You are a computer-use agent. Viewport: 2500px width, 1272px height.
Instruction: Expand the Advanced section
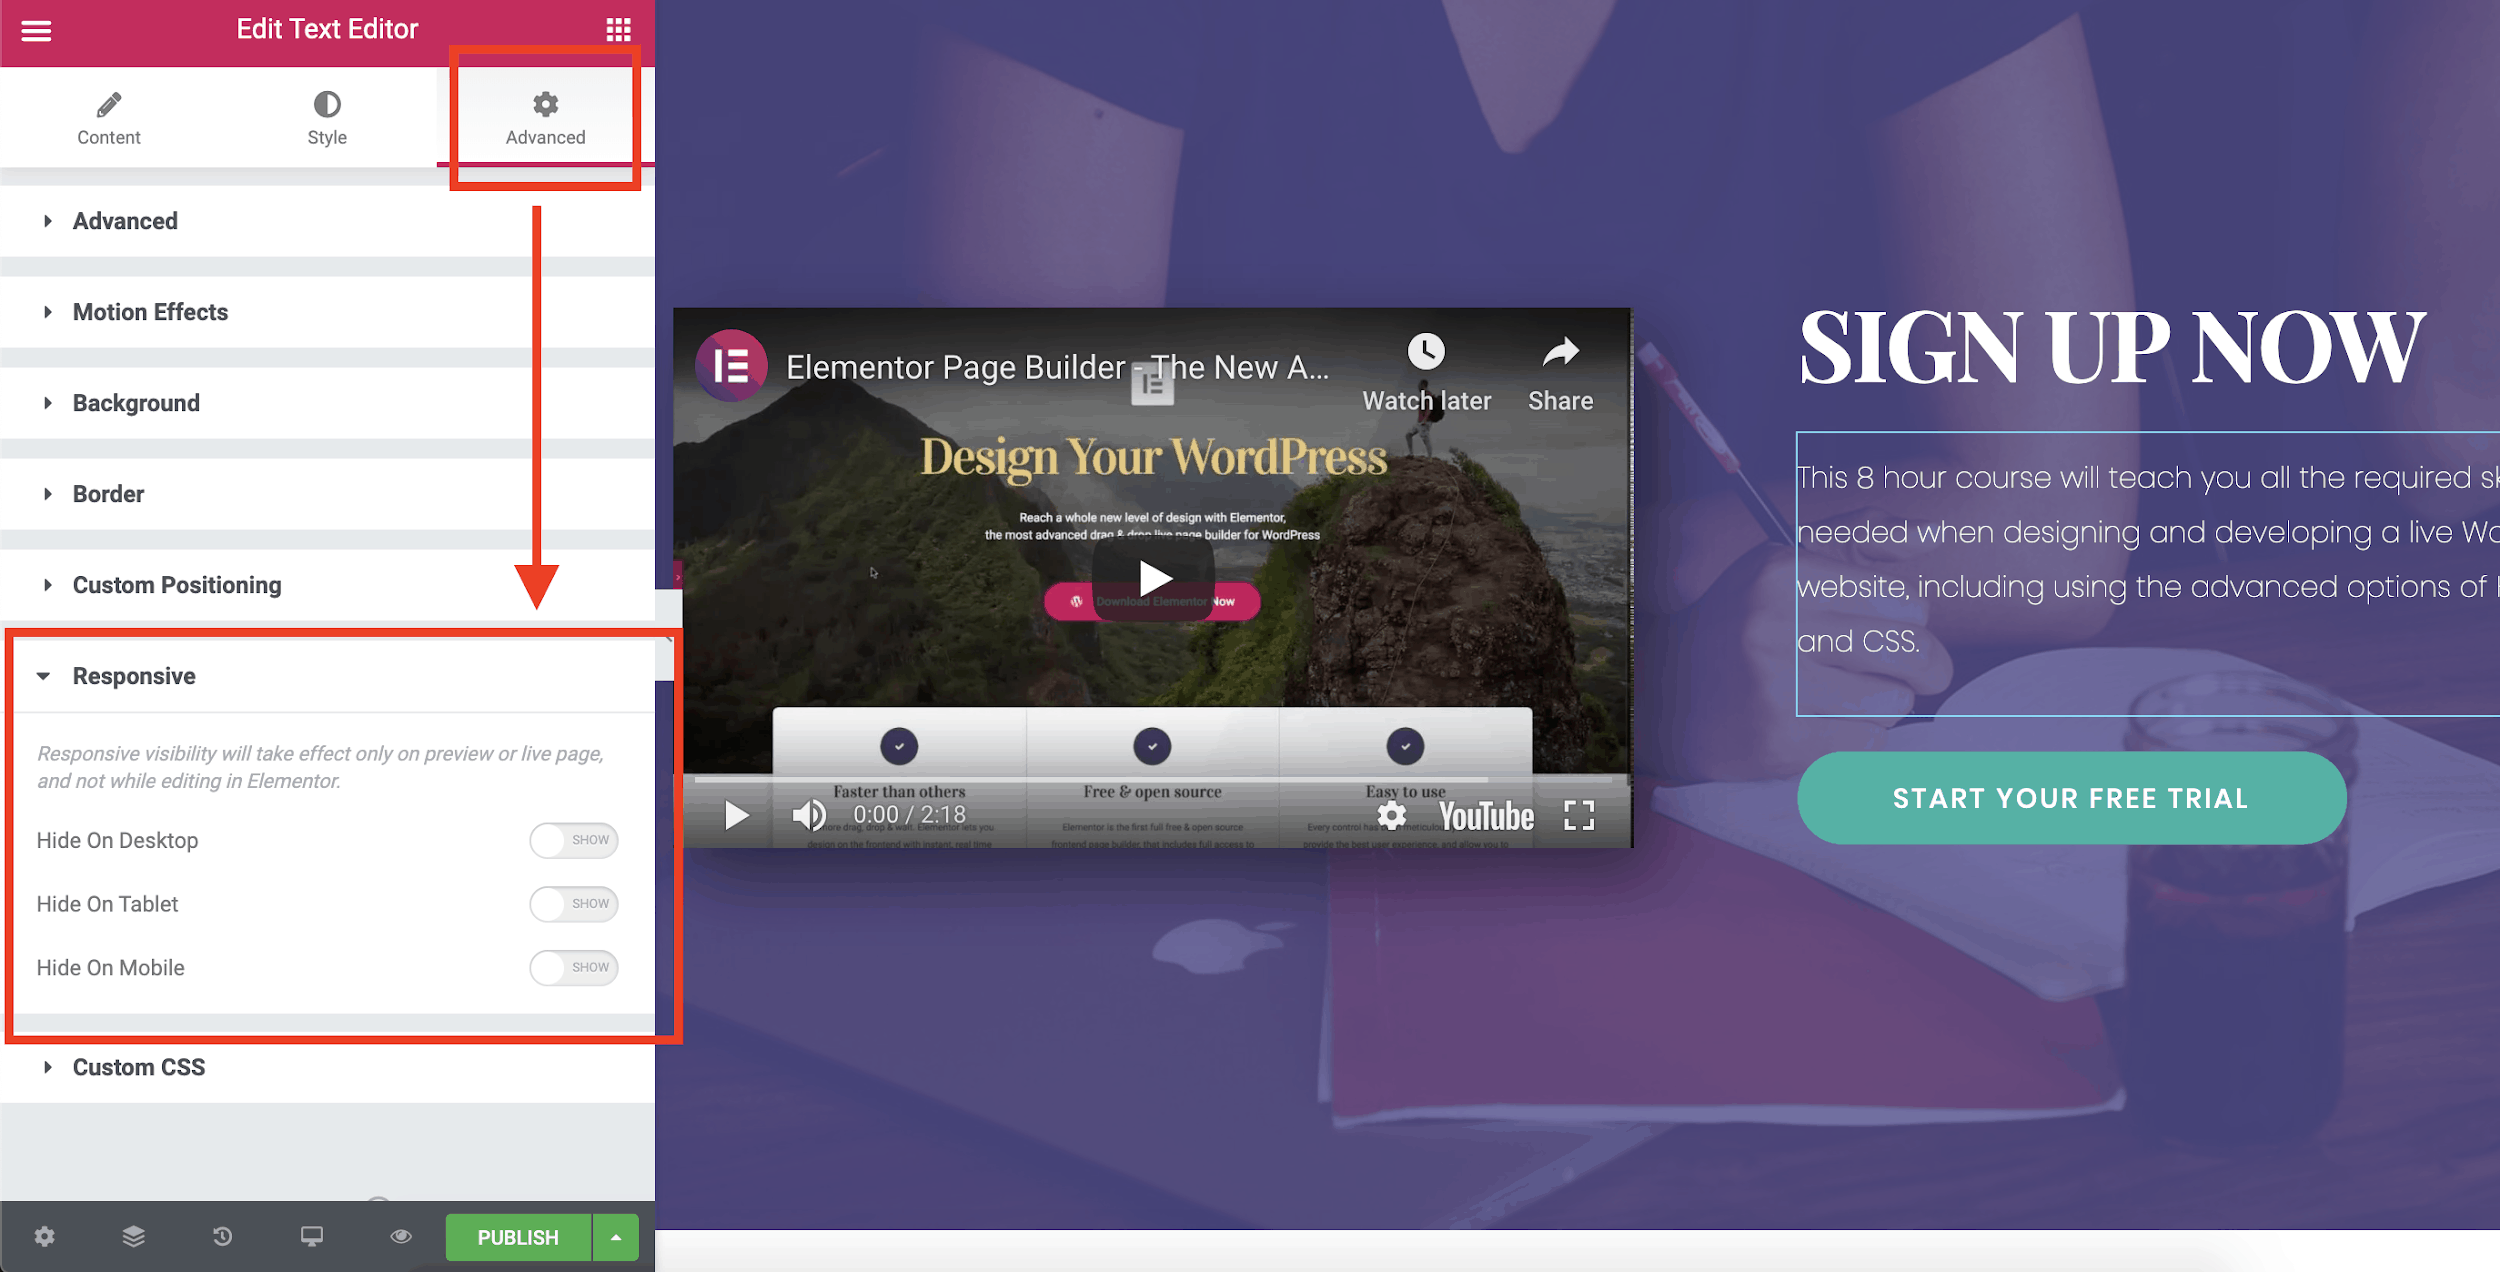[x=125, y=219]
